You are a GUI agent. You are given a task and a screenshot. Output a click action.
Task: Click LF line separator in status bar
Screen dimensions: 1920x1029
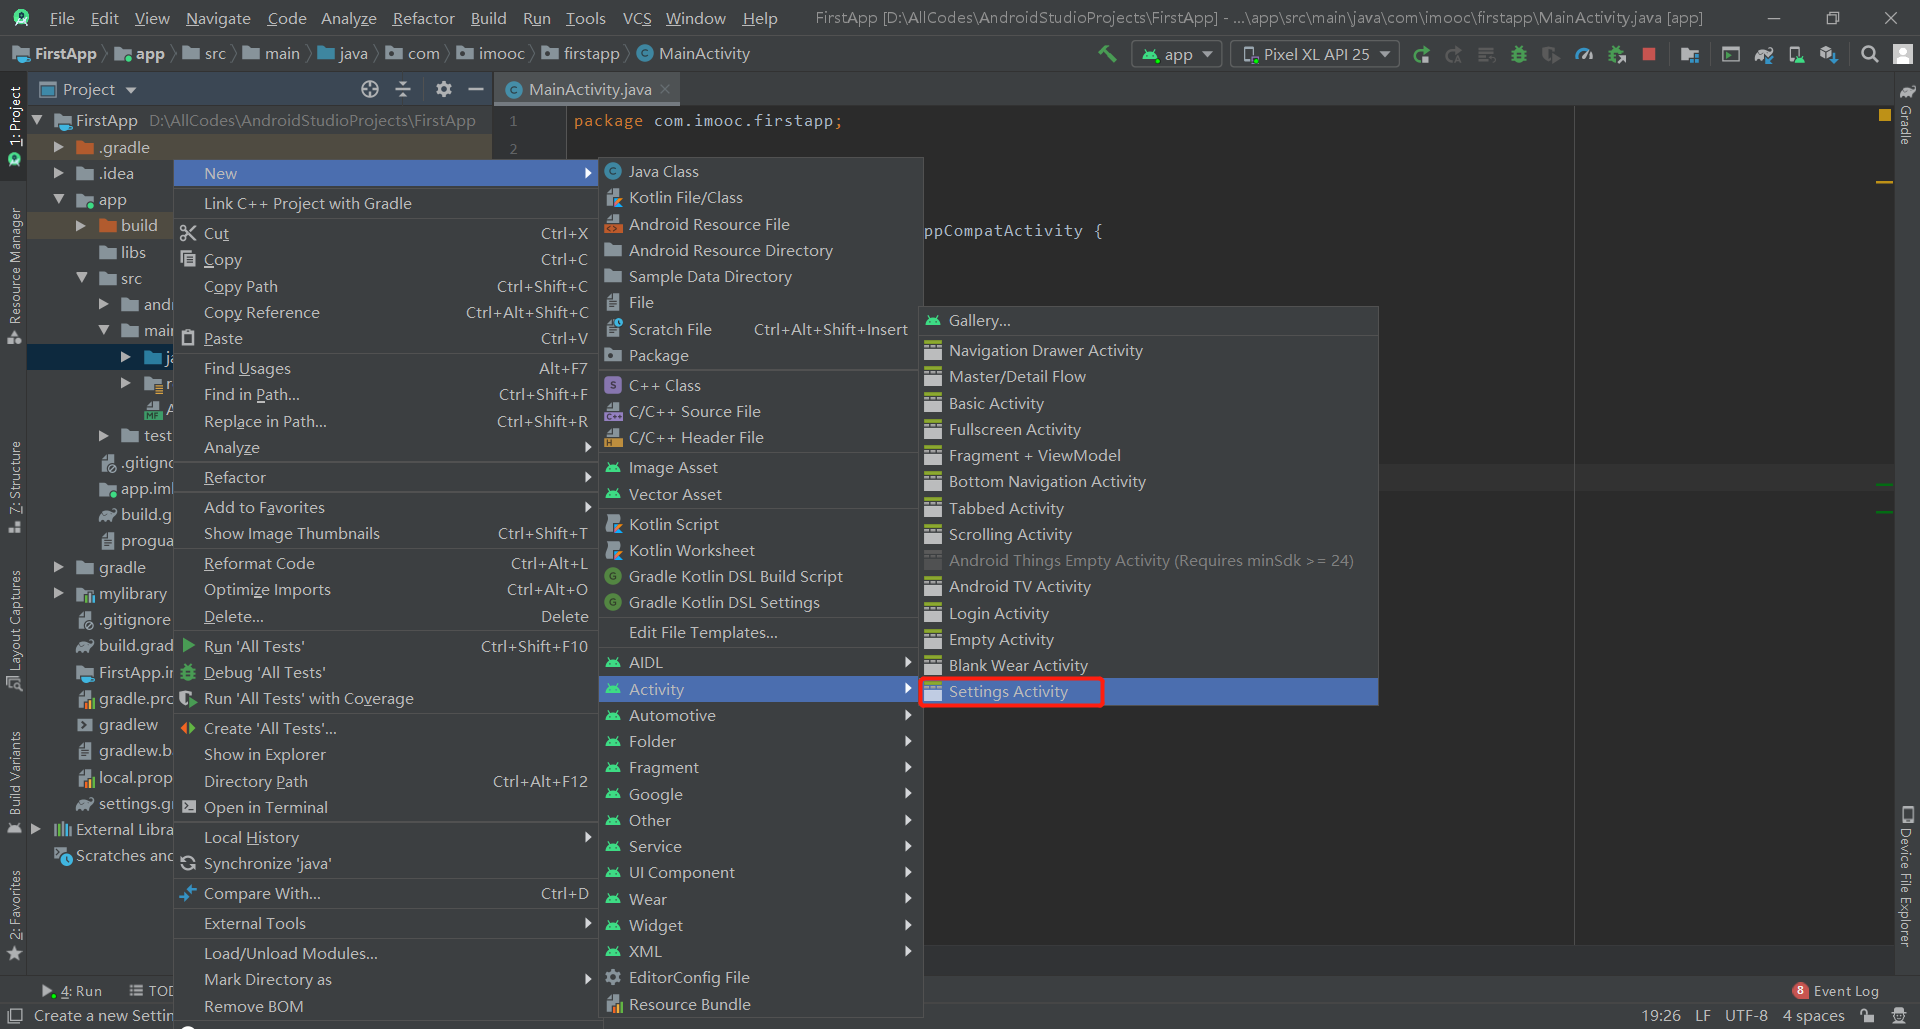coord(1702,1015)
